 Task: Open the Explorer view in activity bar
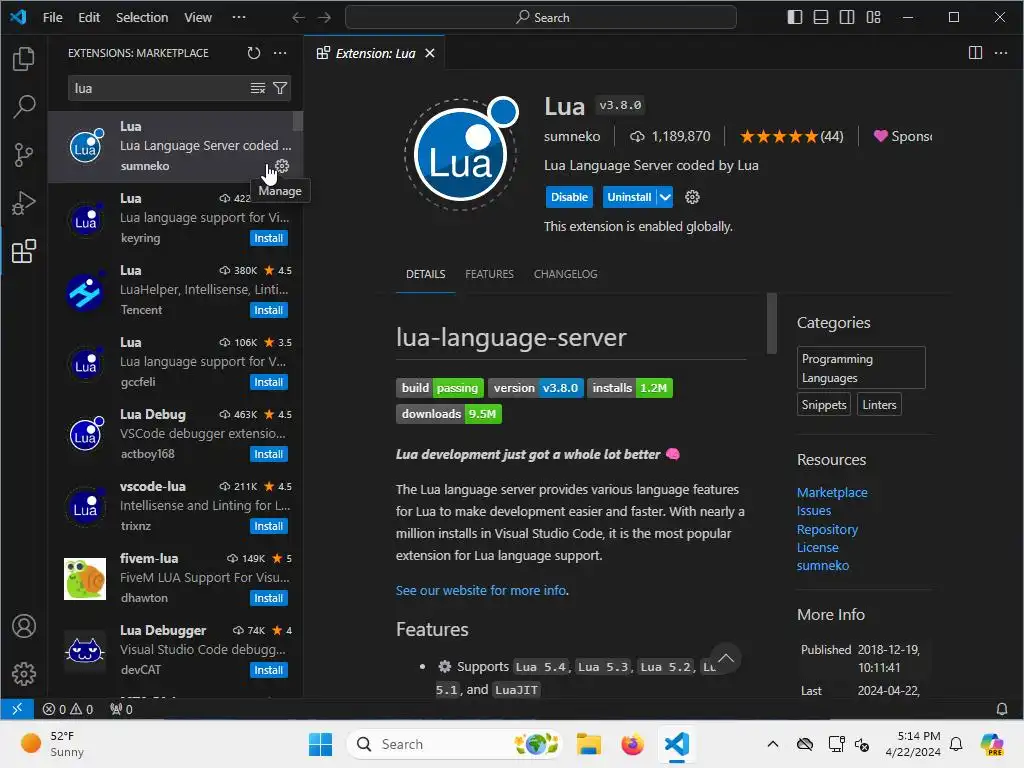[x=24, y=59]
